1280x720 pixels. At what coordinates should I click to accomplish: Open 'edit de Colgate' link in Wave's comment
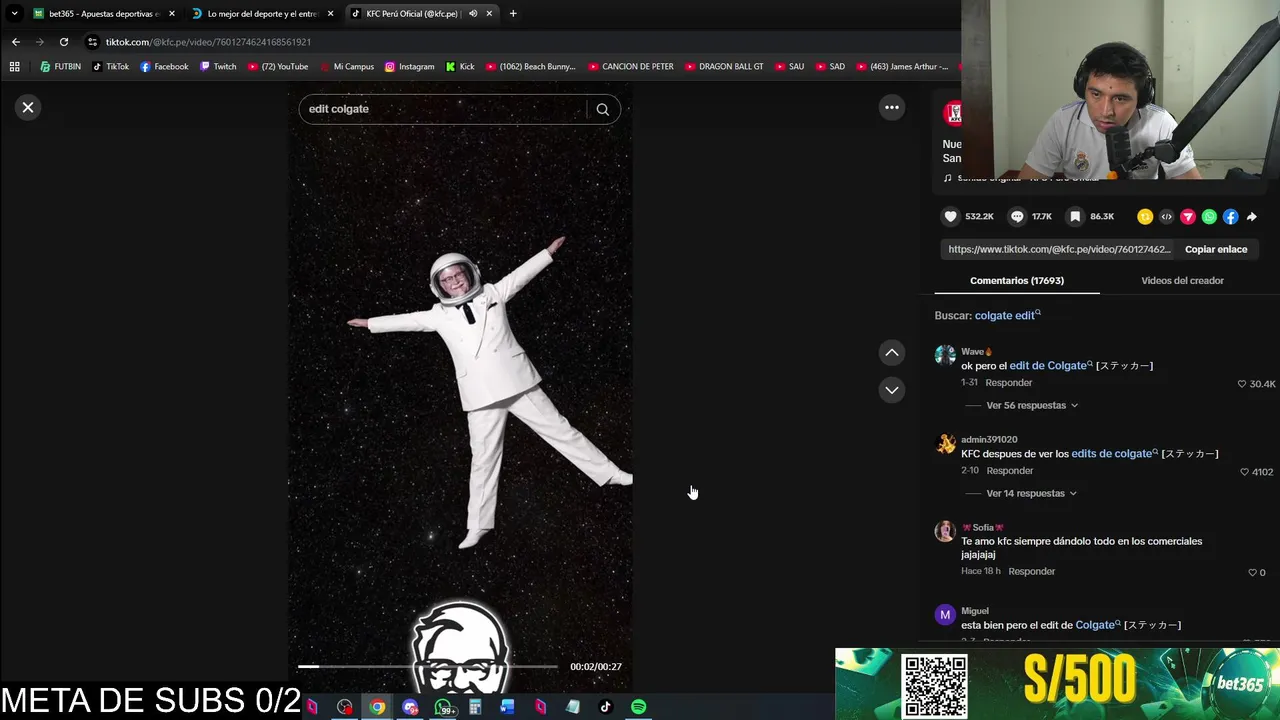tap(1050, 366)
